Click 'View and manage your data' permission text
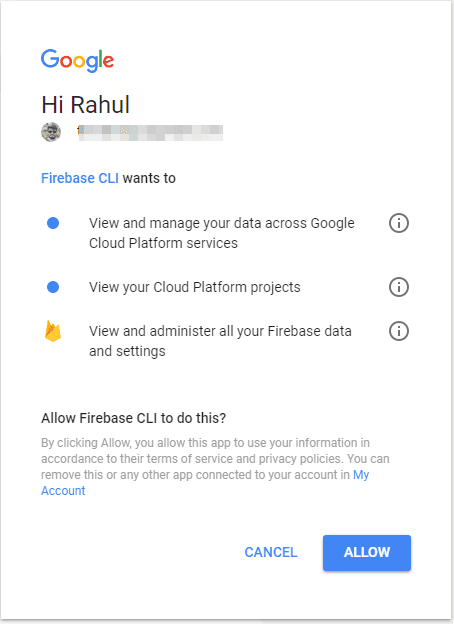The image size is (454, 624). (x=222, y=233)
